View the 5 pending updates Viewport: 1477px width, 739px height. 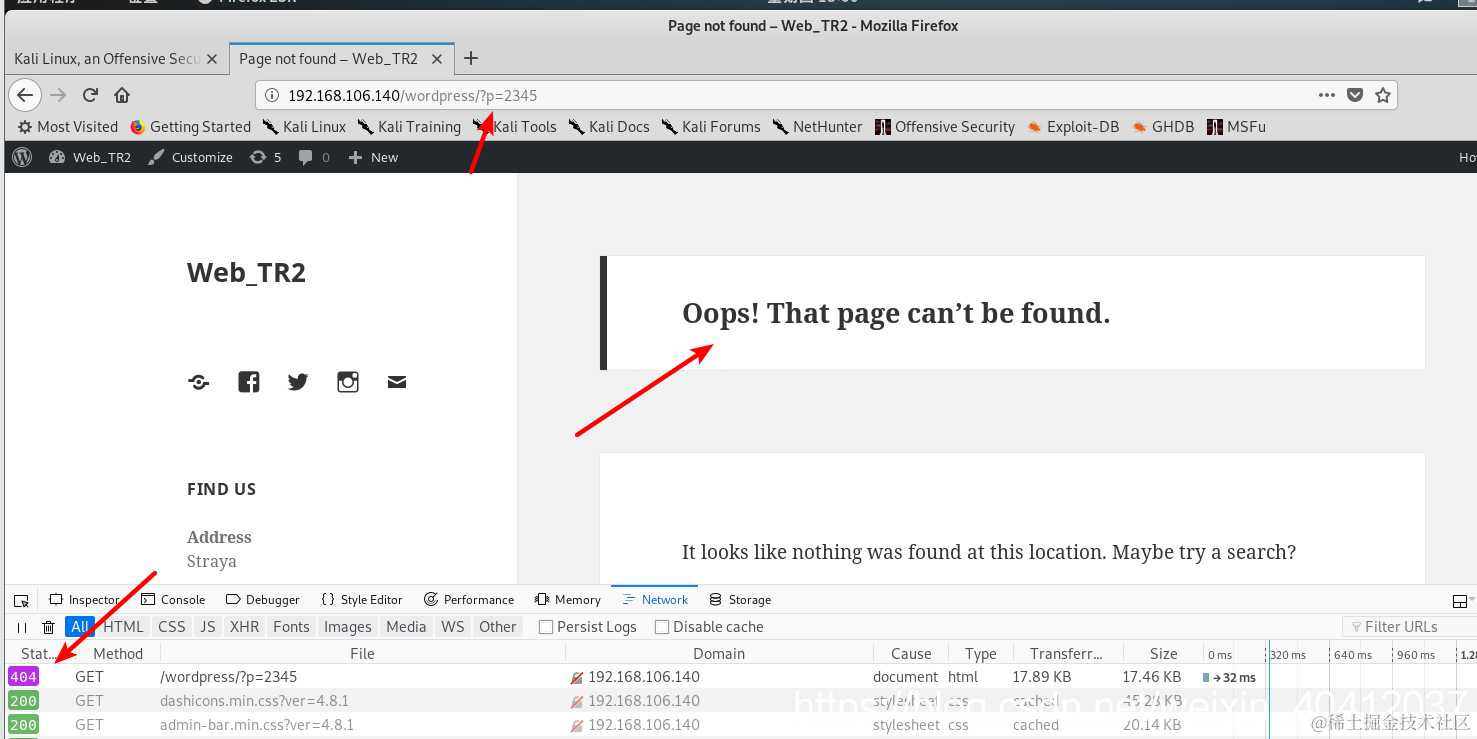[266, 157]
